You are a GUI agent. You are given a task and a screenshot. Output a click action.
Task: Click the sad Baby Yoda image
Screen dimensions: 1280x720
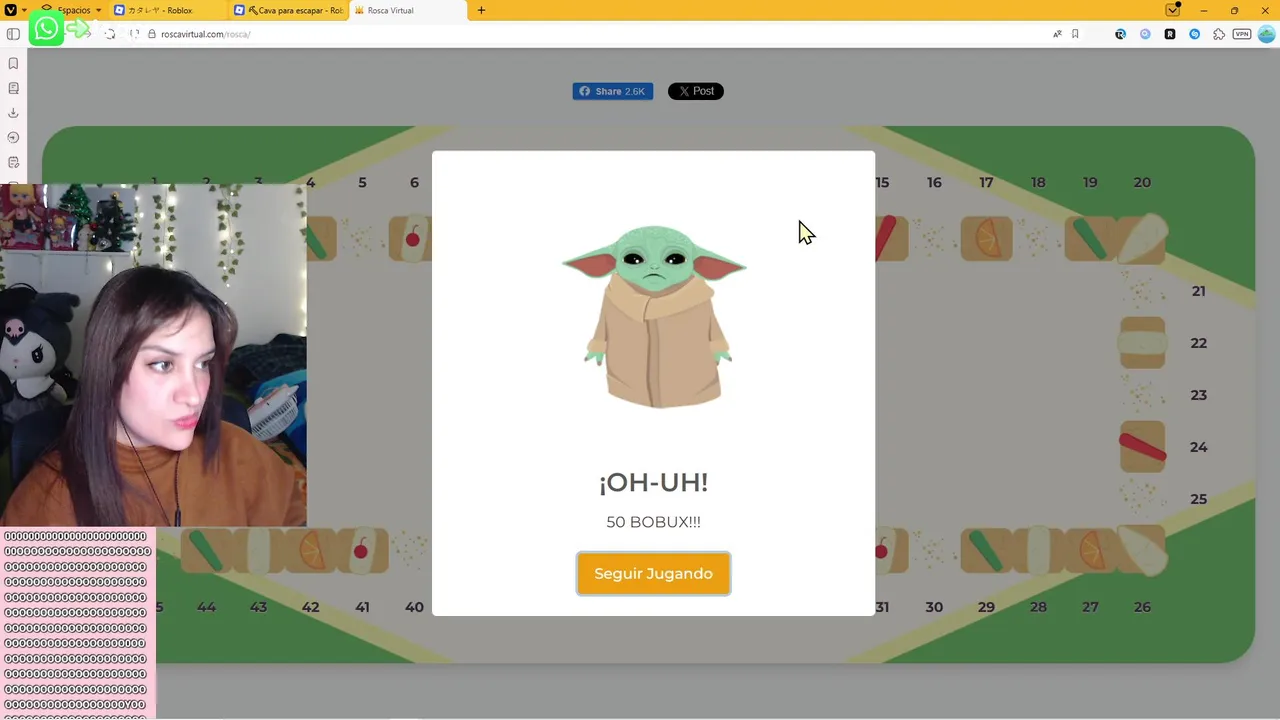(x=654, y=316)
